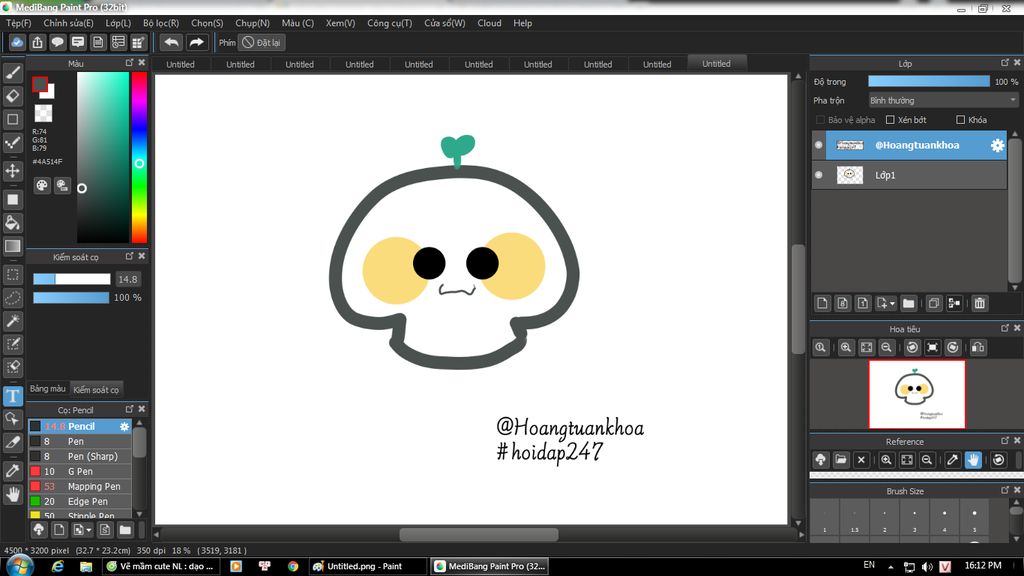Zoom out within the Navigator panel
Image resolution: width=1024 pixels, height=576 pixels.
[886, 347]
